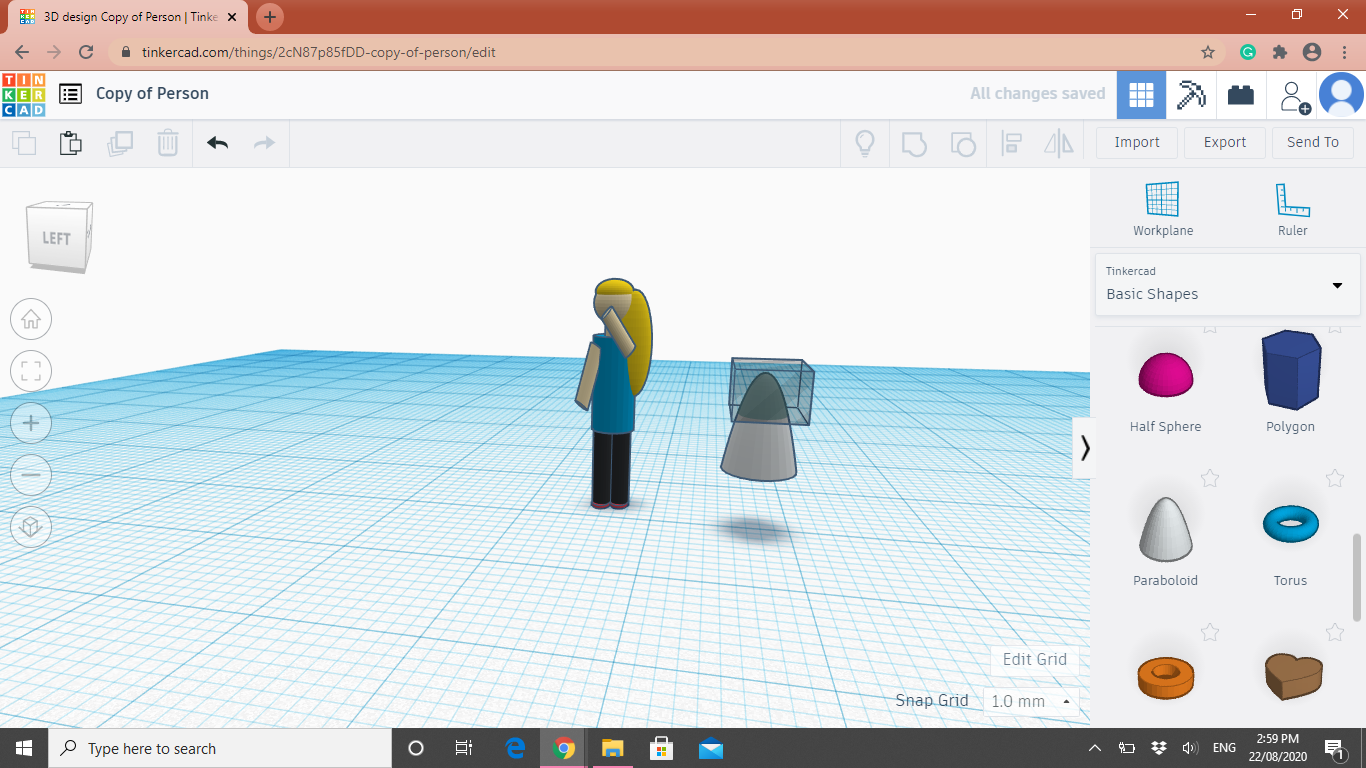Open Bricks mode icon
Image resolution: width=1366 pixels, height=768 pixels.
click(x=1241, y=95)
